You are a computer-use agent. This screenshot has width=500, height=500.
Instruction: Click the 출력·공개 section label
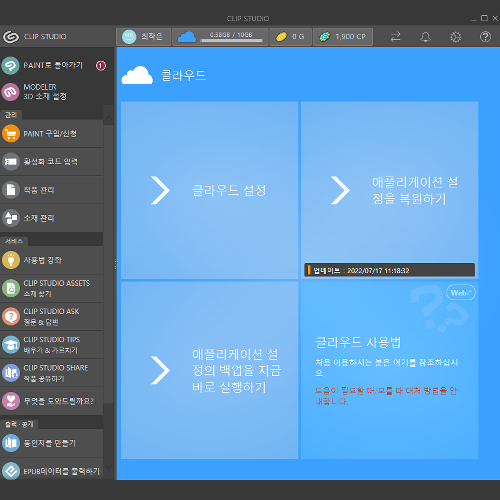(19, 424)
